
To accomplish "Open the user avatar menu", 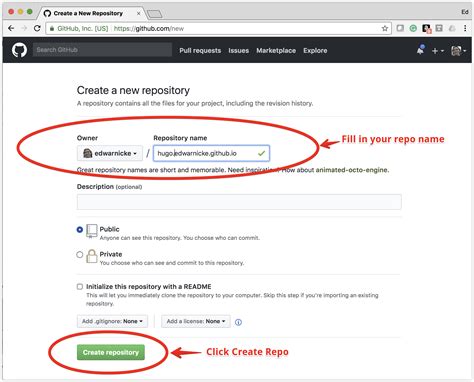I will click(x=458, y=51).
